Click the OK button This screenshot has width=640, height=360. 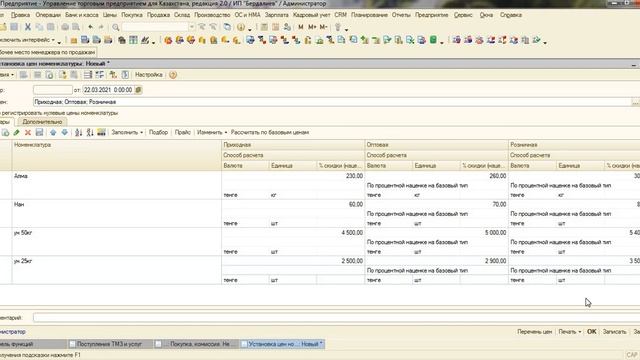591,332
